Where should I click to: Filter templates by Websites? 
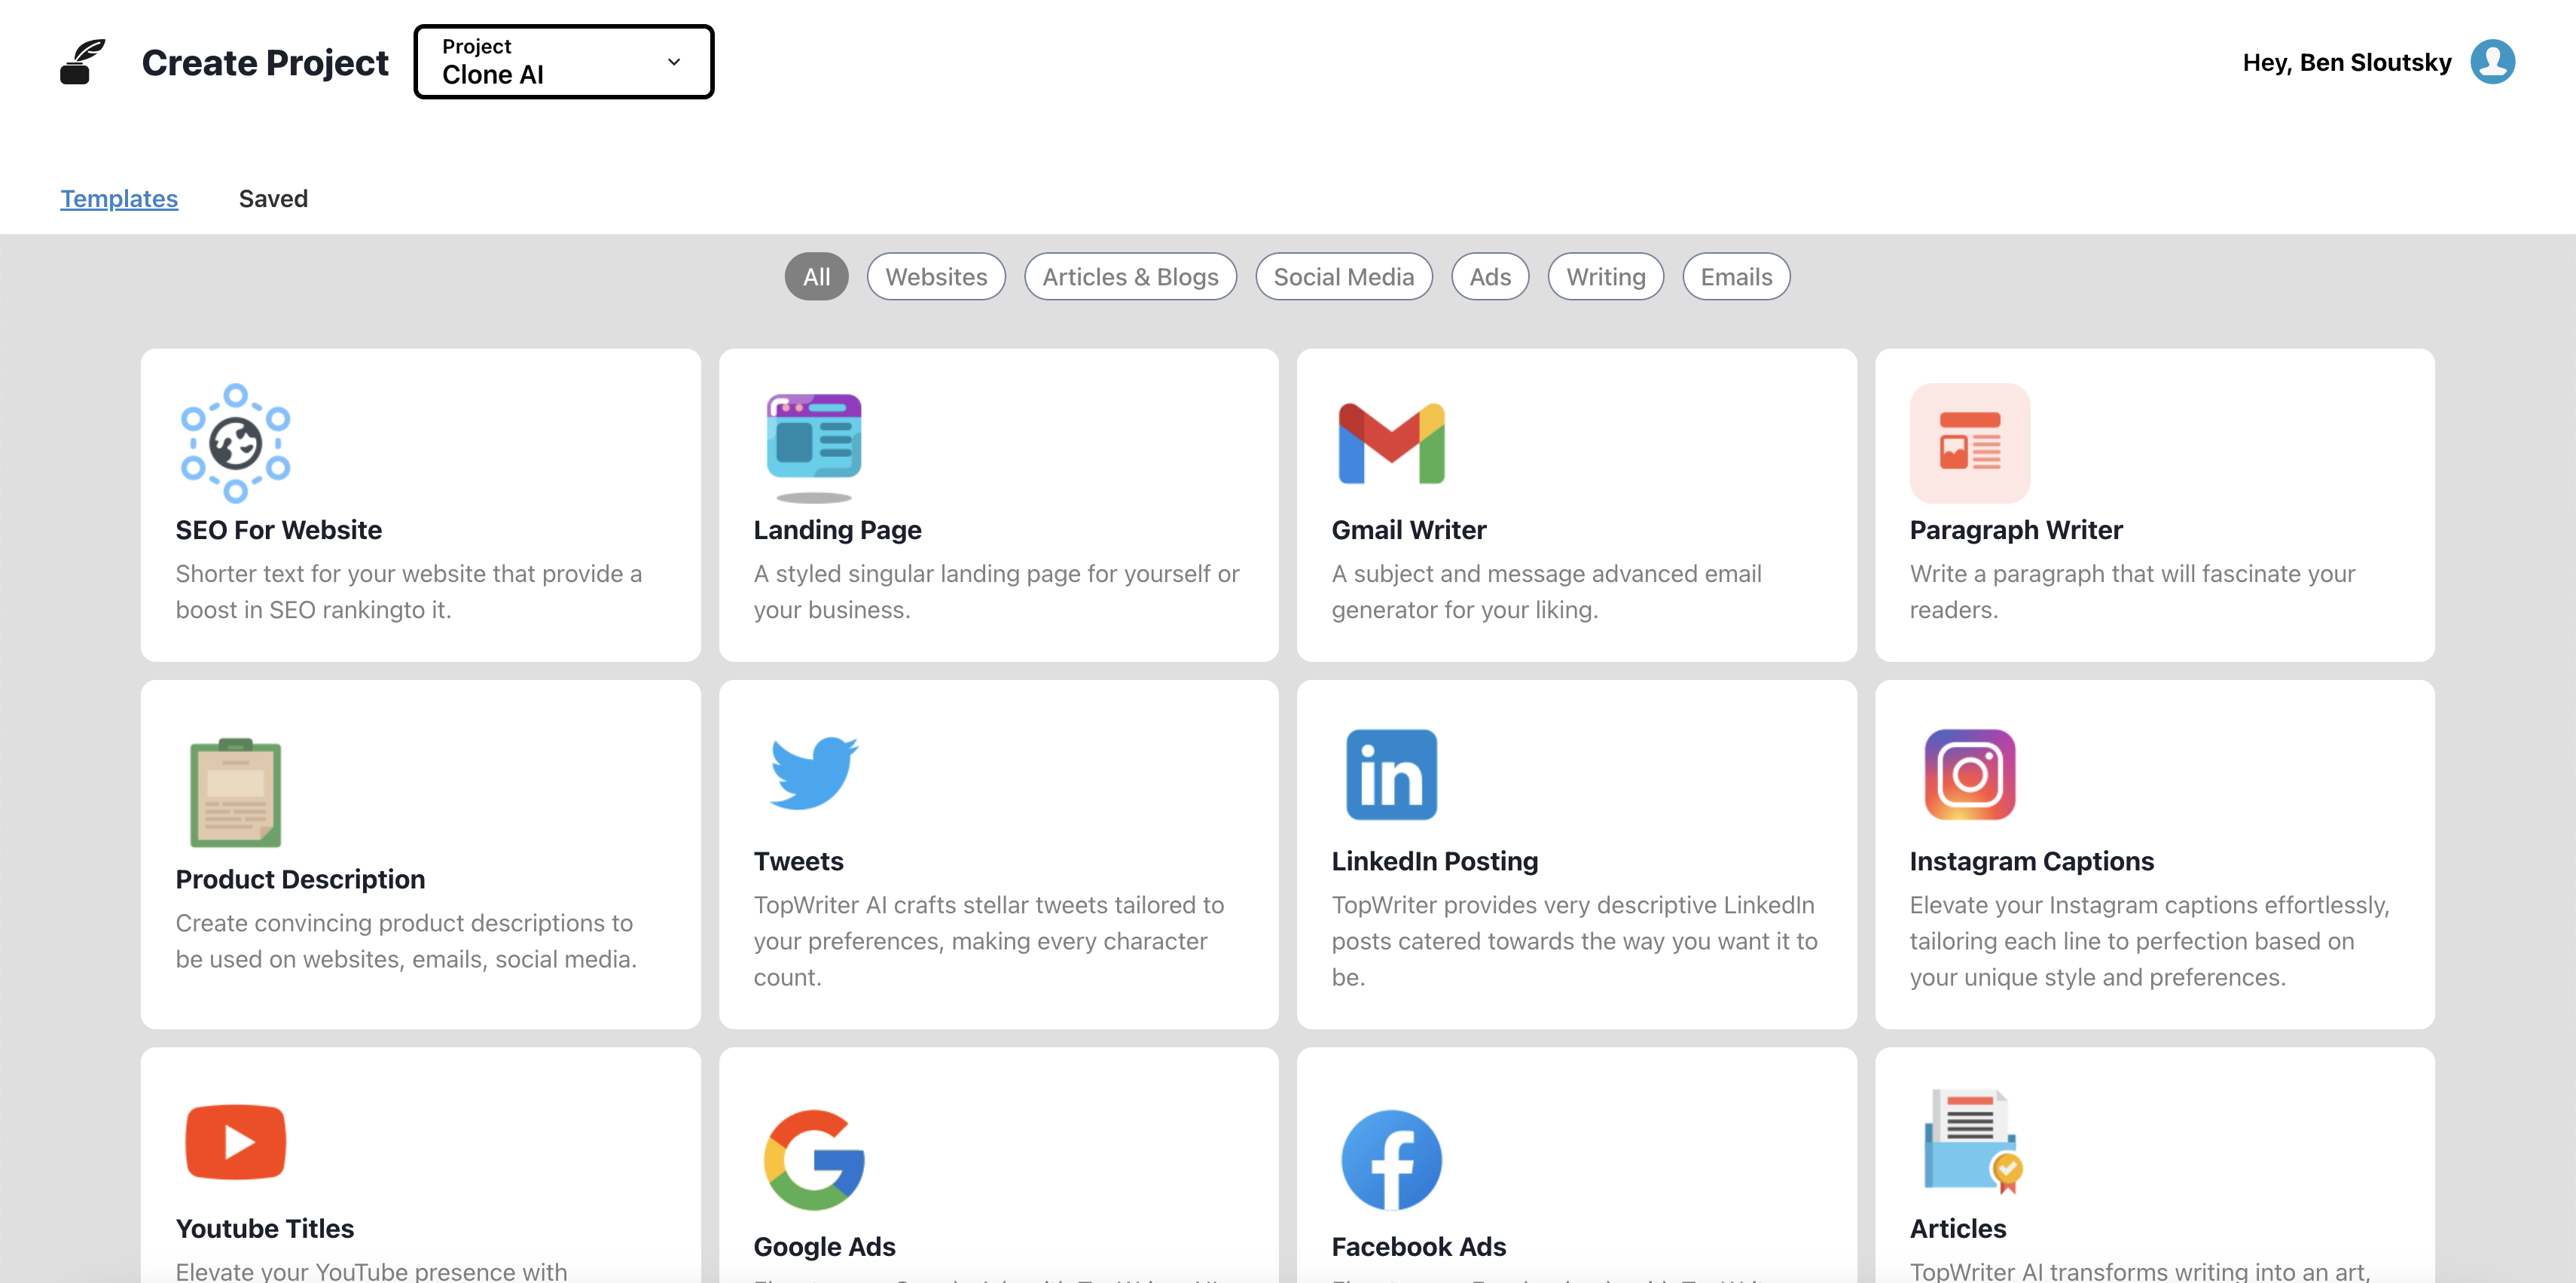coord(936,277)
